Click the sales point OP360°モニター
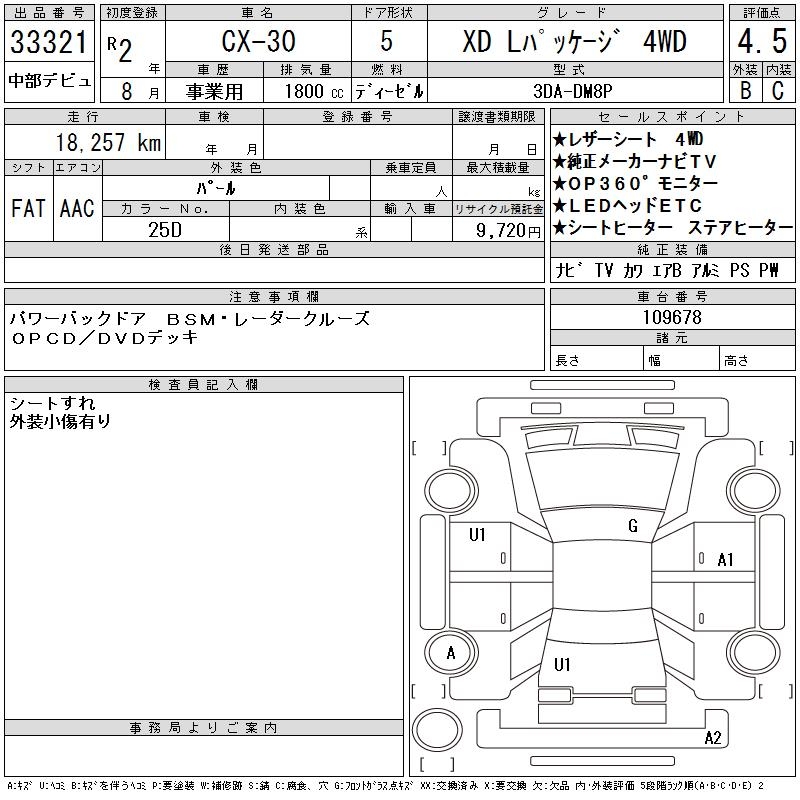The width and height of the screenshot is (800, 800). pos(635,183)
